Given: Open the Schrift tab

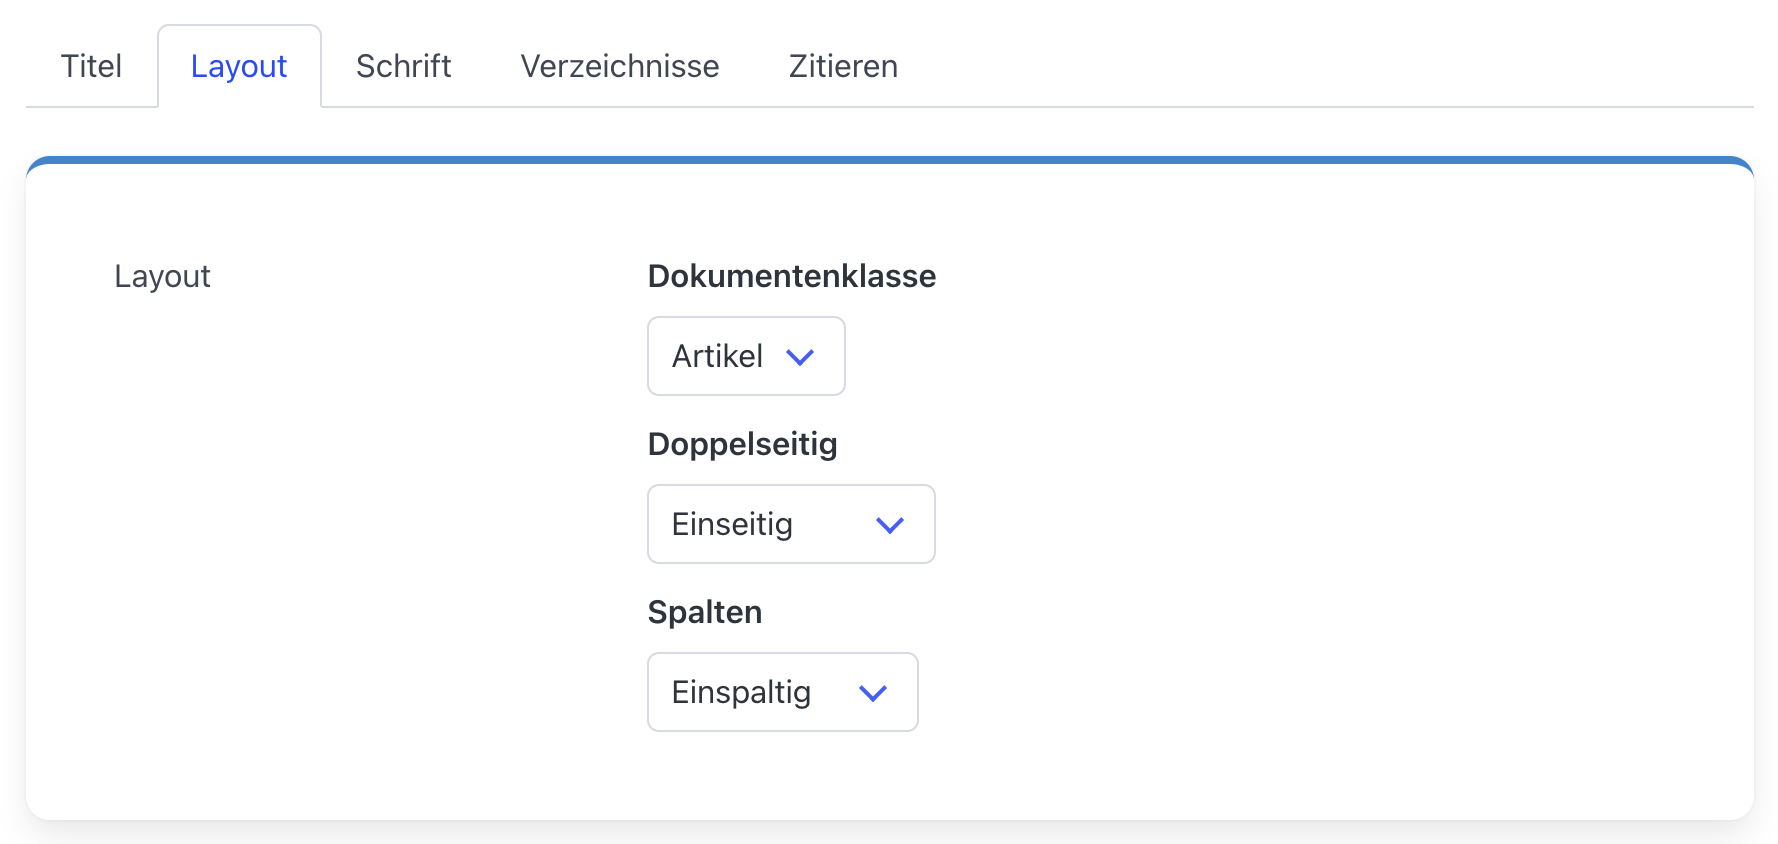Looking at the screenshot, I should 404,66.
